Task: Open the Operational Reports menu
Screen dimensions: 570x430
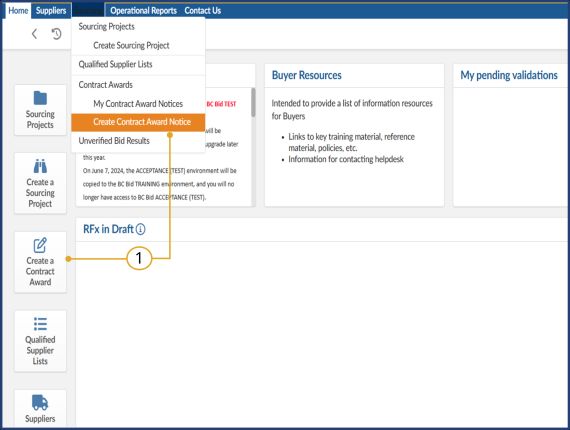Action: click(x=144, y=11)
